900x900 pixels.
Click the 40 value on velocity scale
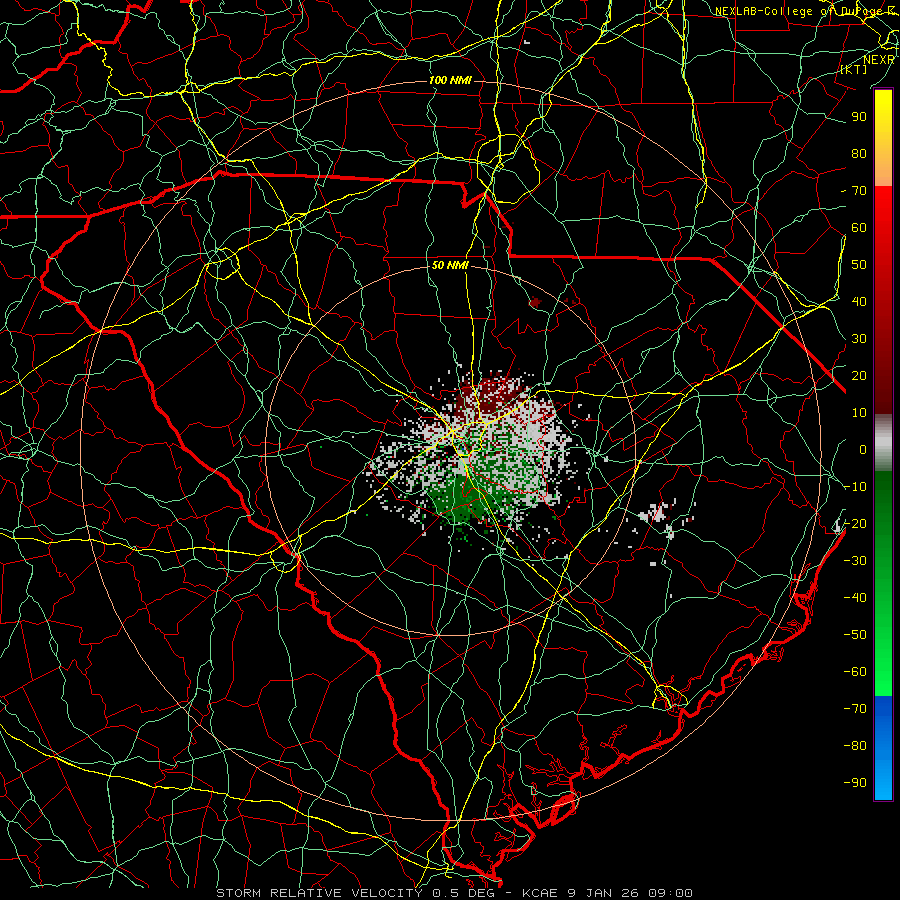[859, 301]
